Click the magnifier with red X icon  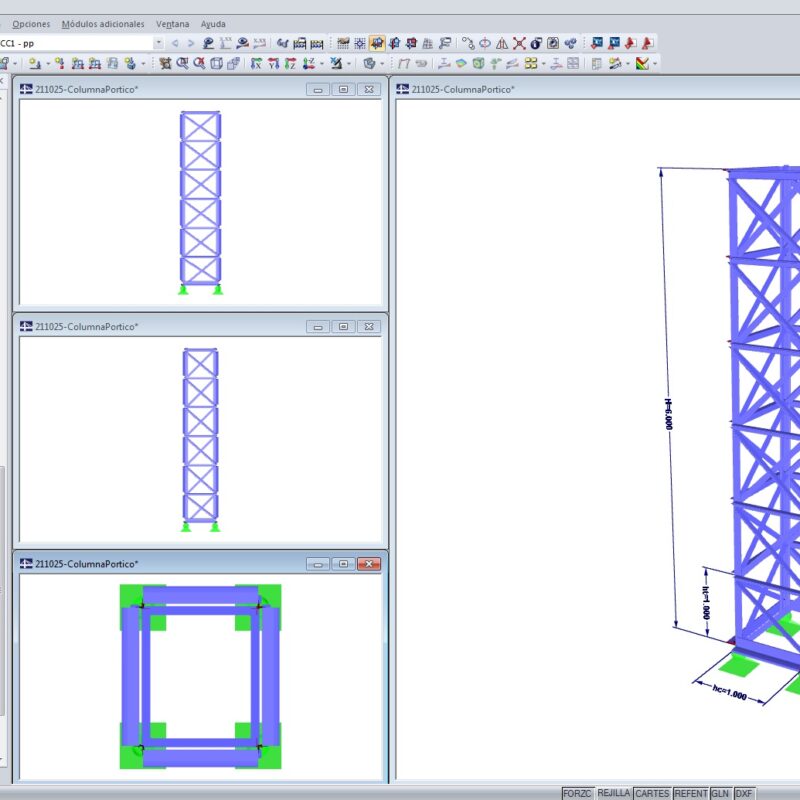199,63
